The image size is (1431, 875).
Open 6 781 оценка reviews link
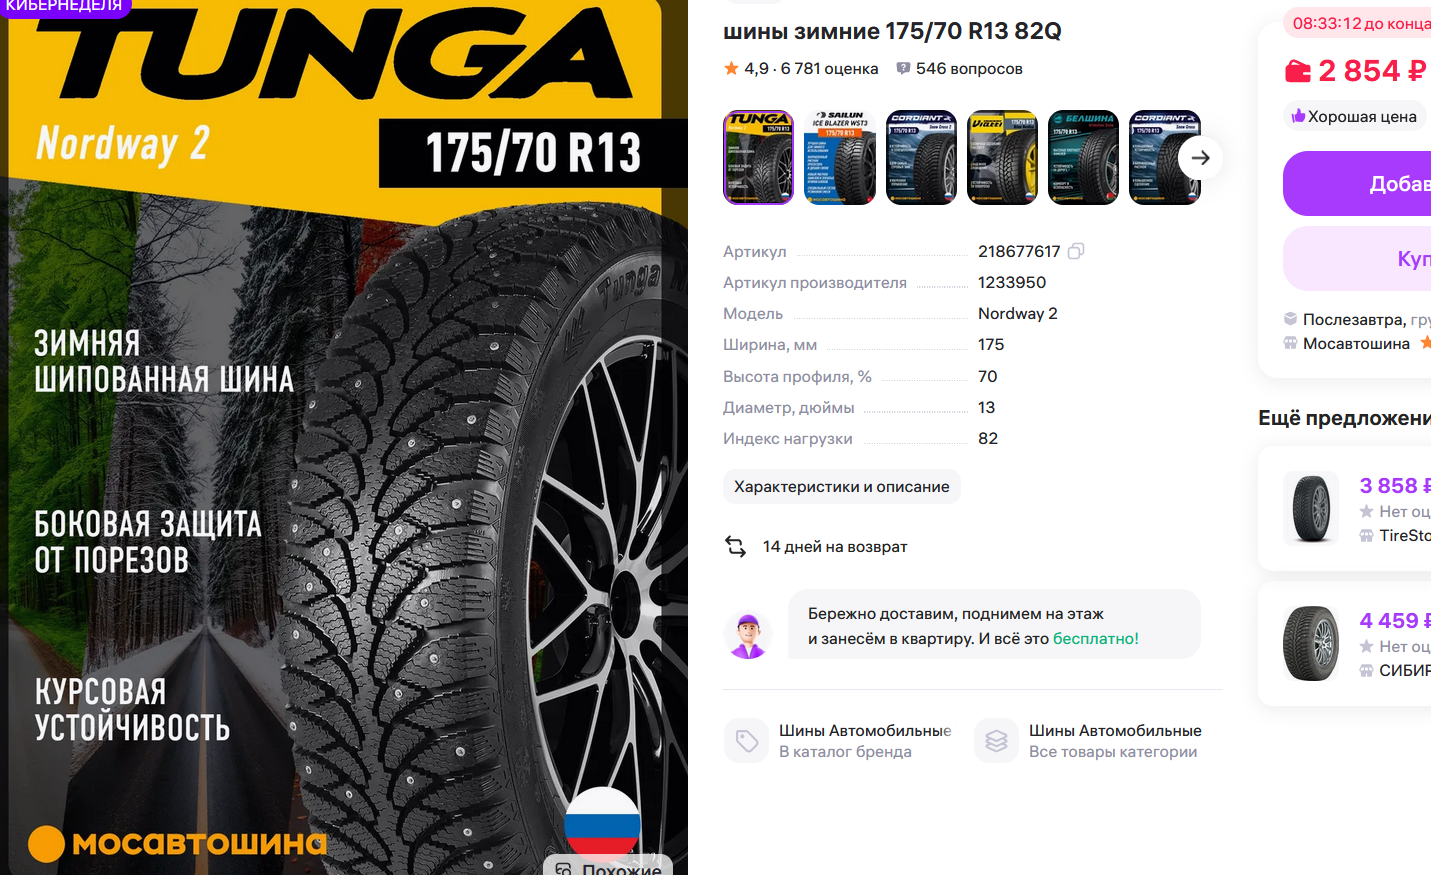pyautogui.click(x=829, y=68)
